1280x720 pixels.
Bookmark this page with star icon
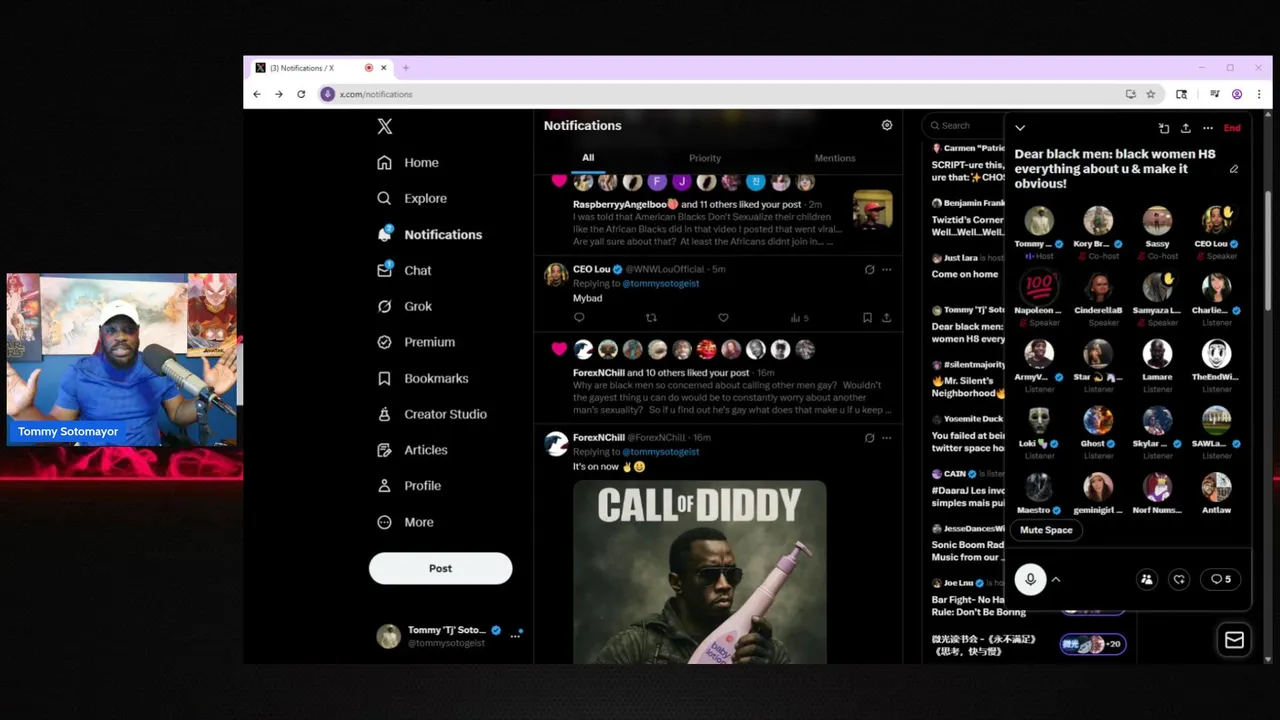(x=1151, y=94)
